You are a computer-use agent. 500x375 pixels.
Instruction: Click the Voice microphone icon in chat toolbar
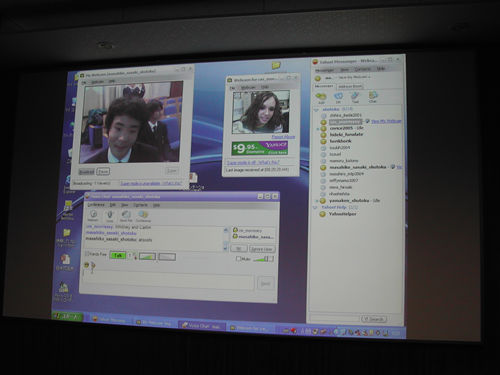109,216
